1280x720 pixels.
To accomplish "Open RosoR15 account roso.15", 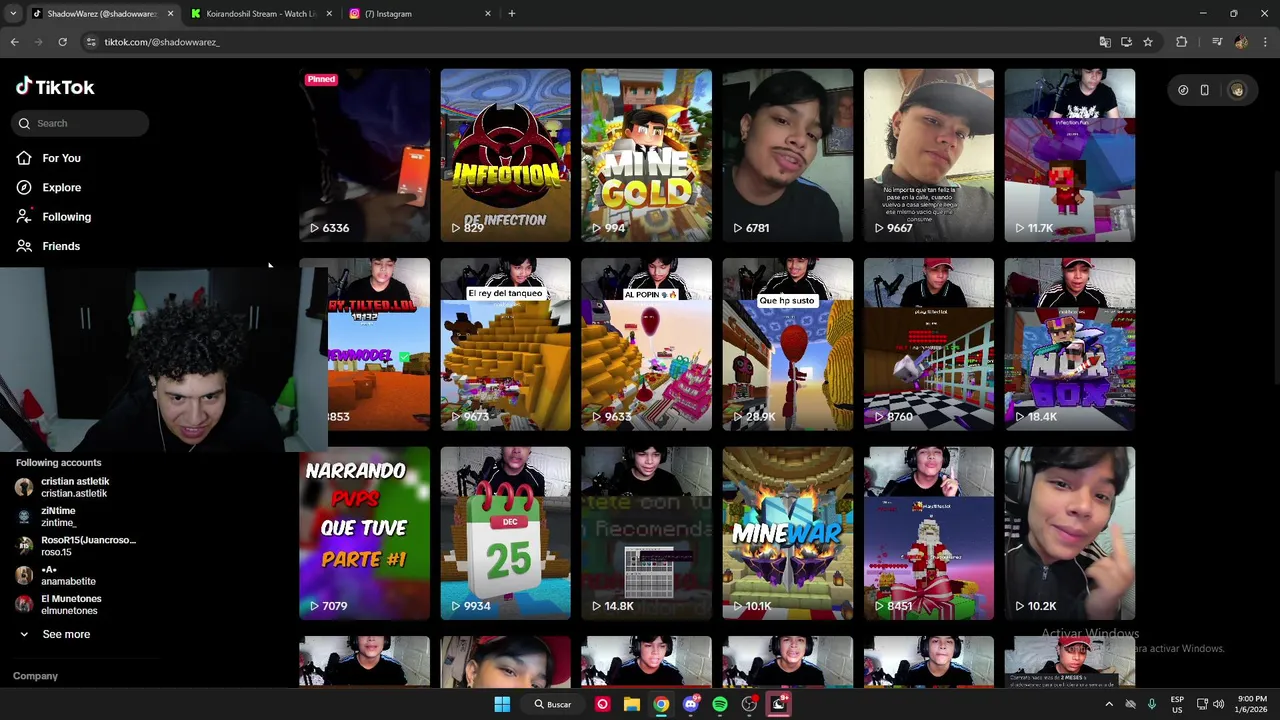I will pos(76,546).
